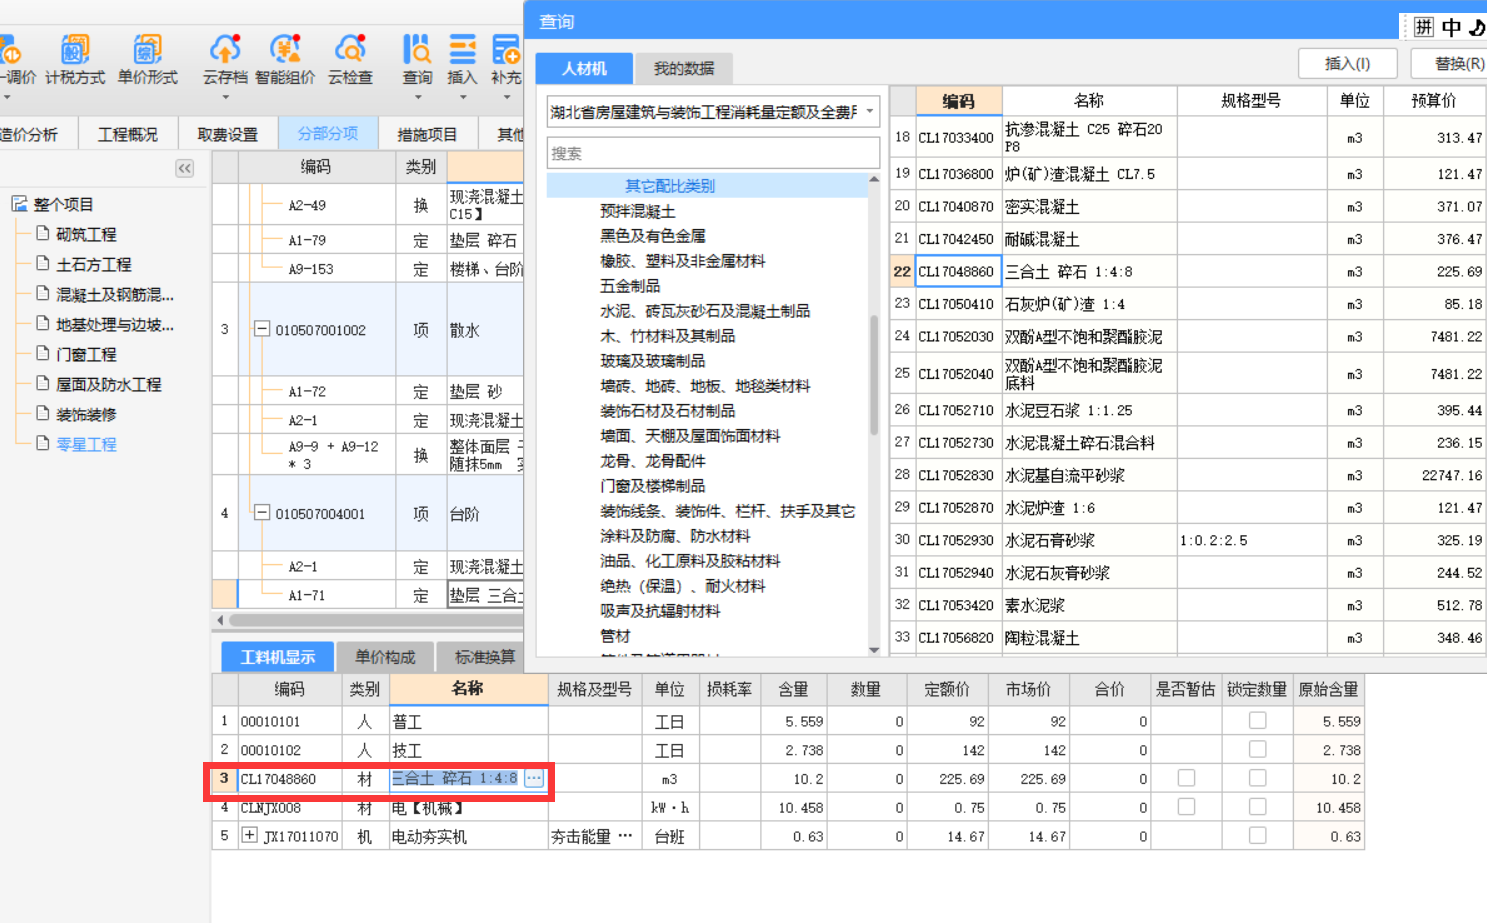Image resolution: width=1487 pixels, height=923 pixels.
Task: Select the 屋面及防水工程 tree node
Action: click(x=108, y=384)
